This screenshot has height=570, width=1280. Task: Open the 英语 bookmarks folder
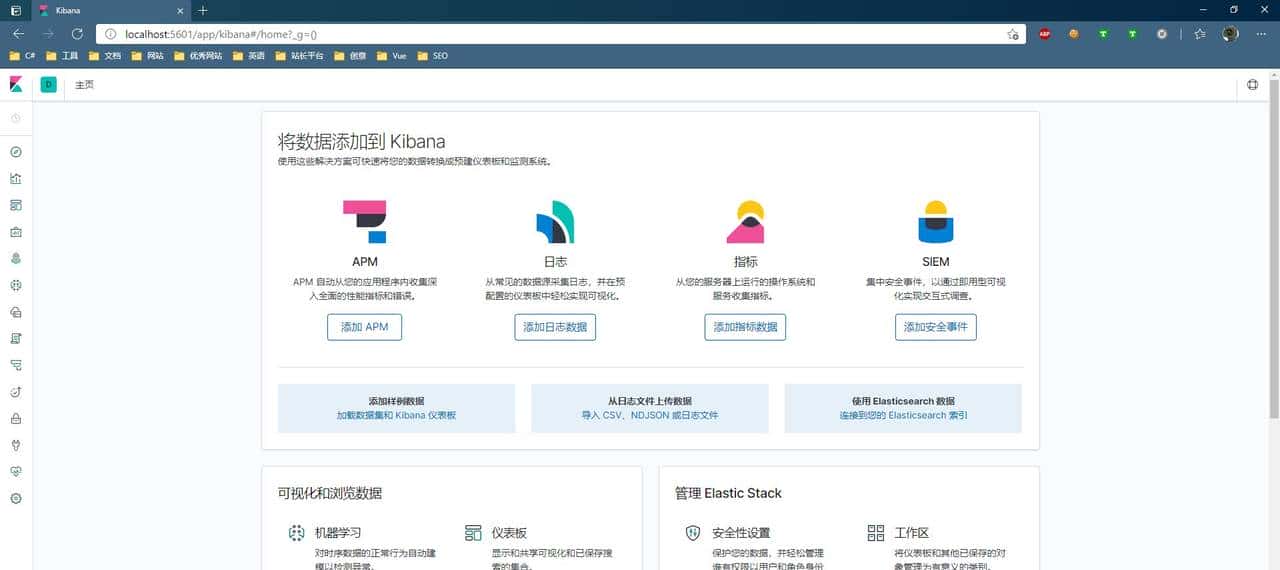[x=249, y=56]
